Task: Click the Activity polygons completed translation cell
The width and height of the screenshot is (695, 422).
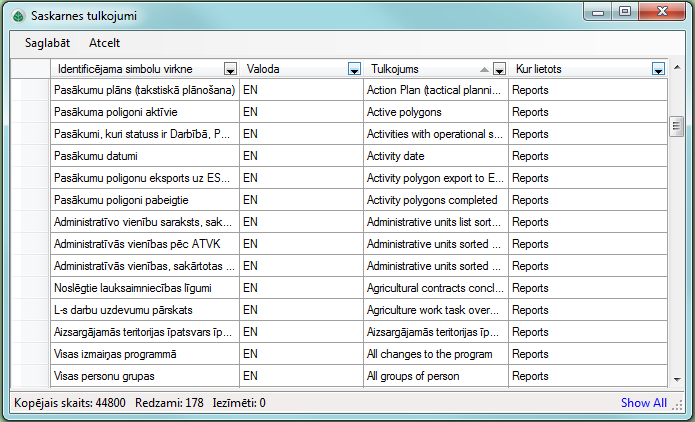Action: click(x=436, y=201)
